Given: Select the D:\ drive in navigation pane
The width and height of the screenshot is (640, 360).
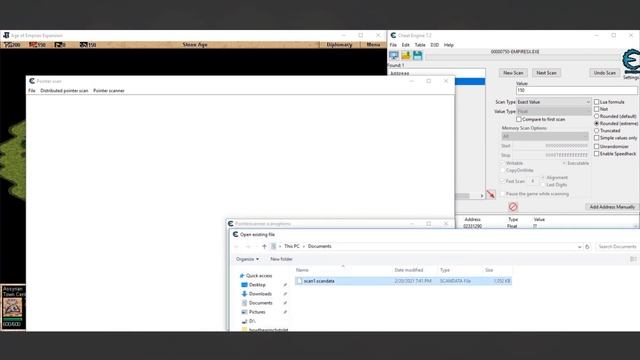Looking at the screenshot, I should tap(249, 321).
